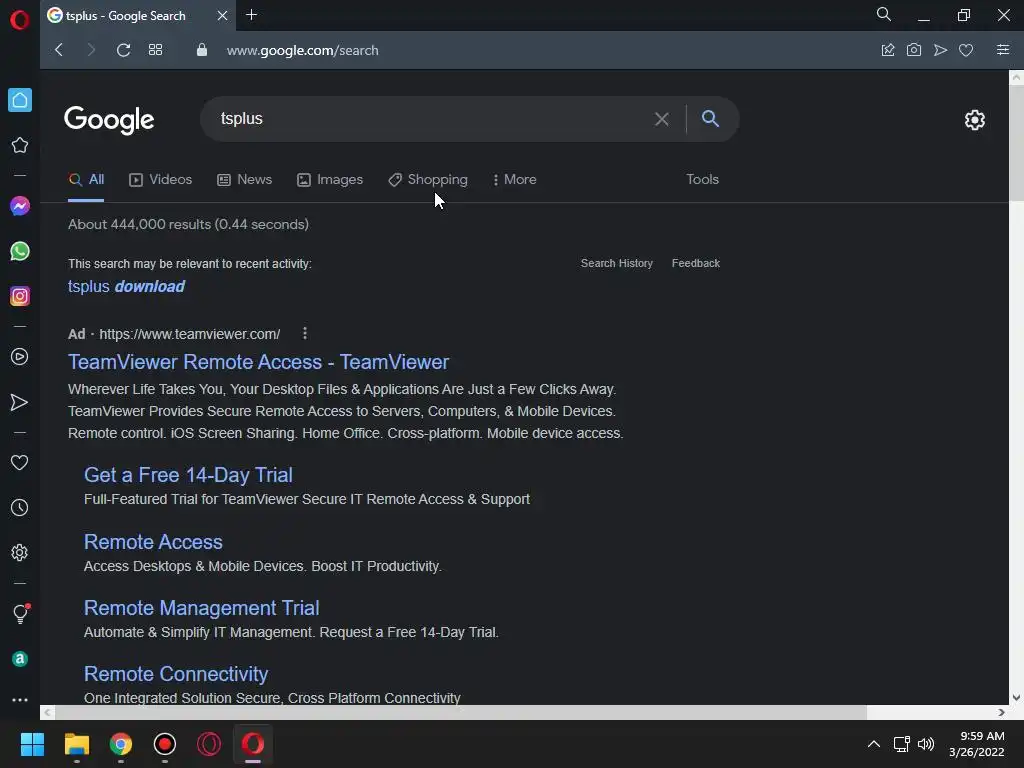Viewport: 1024px width, 768px height.
Task: Open Search History link
Action: pos(616,263)
